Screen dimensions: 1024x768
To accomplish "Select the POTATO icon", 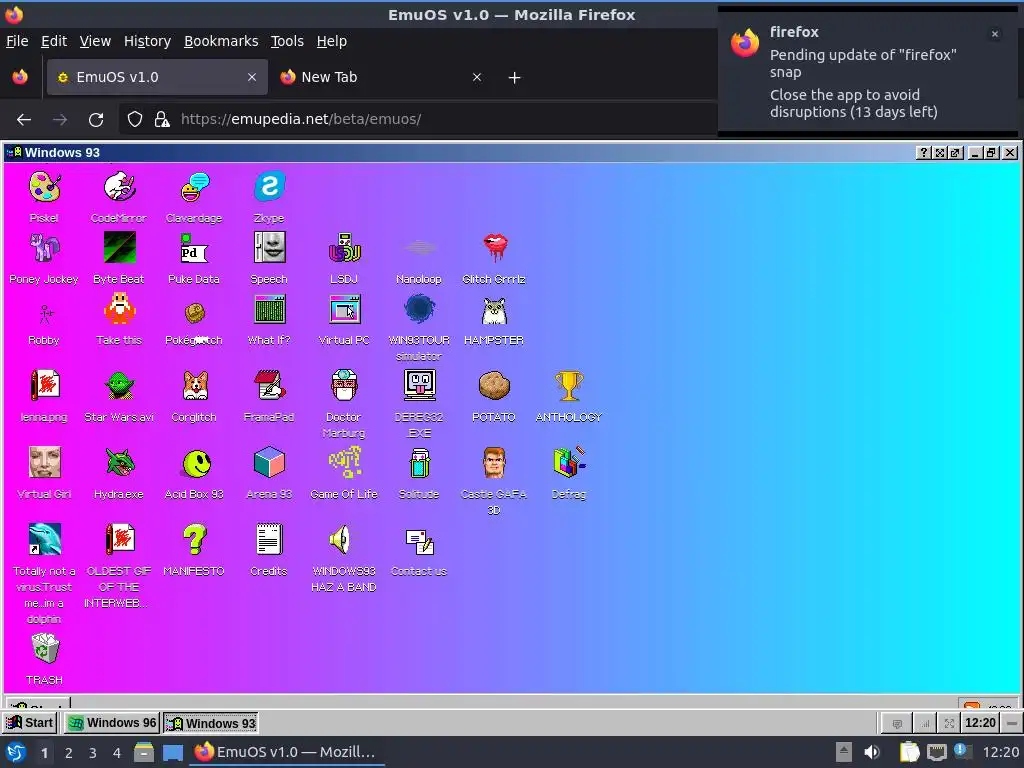I will [494, 386].
